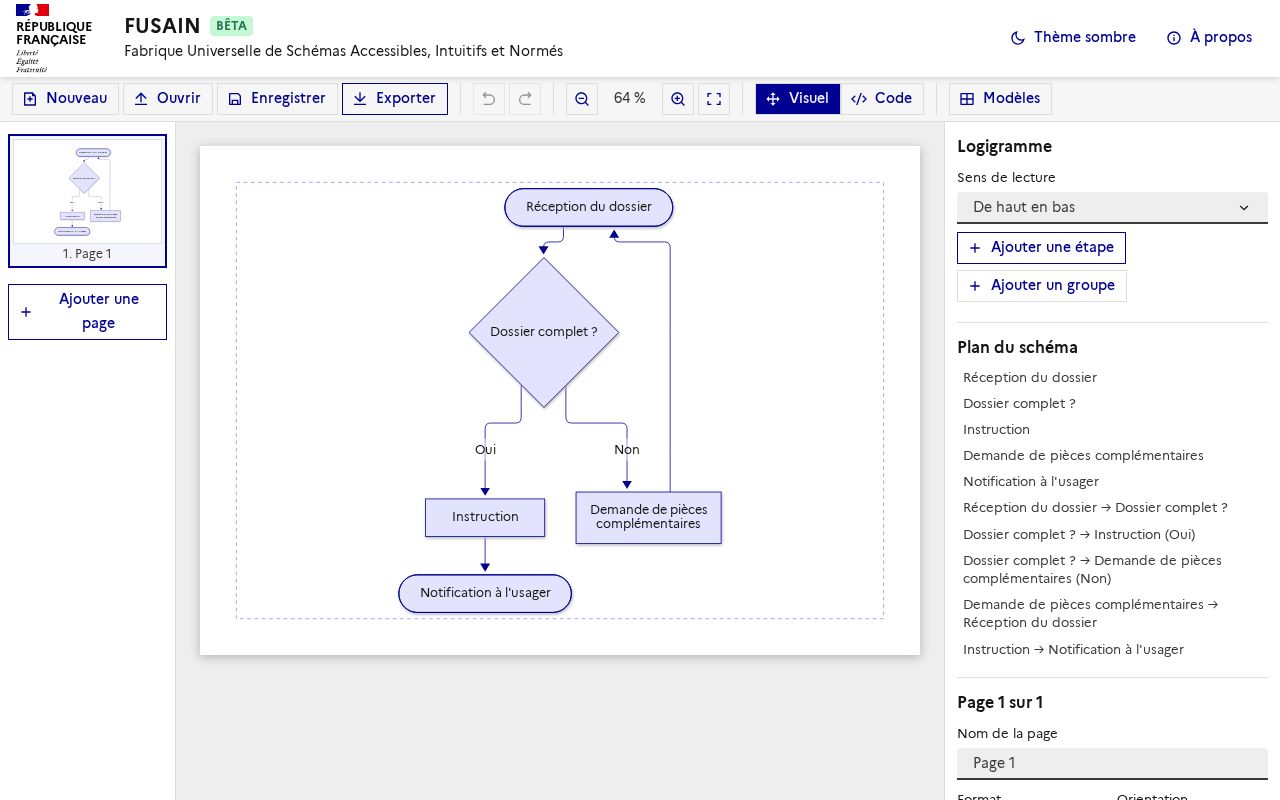
Task: Click the République Française logo
Action: tap(54, 38)
